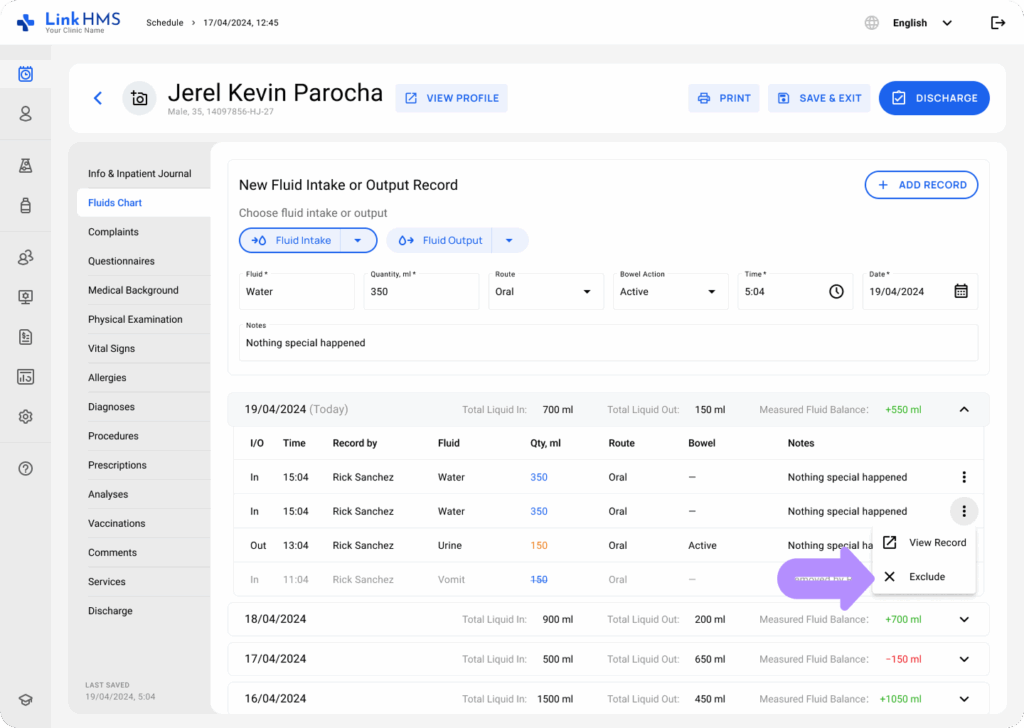
Task: Select the Fluid Output option
Action: tap(442, 240)
